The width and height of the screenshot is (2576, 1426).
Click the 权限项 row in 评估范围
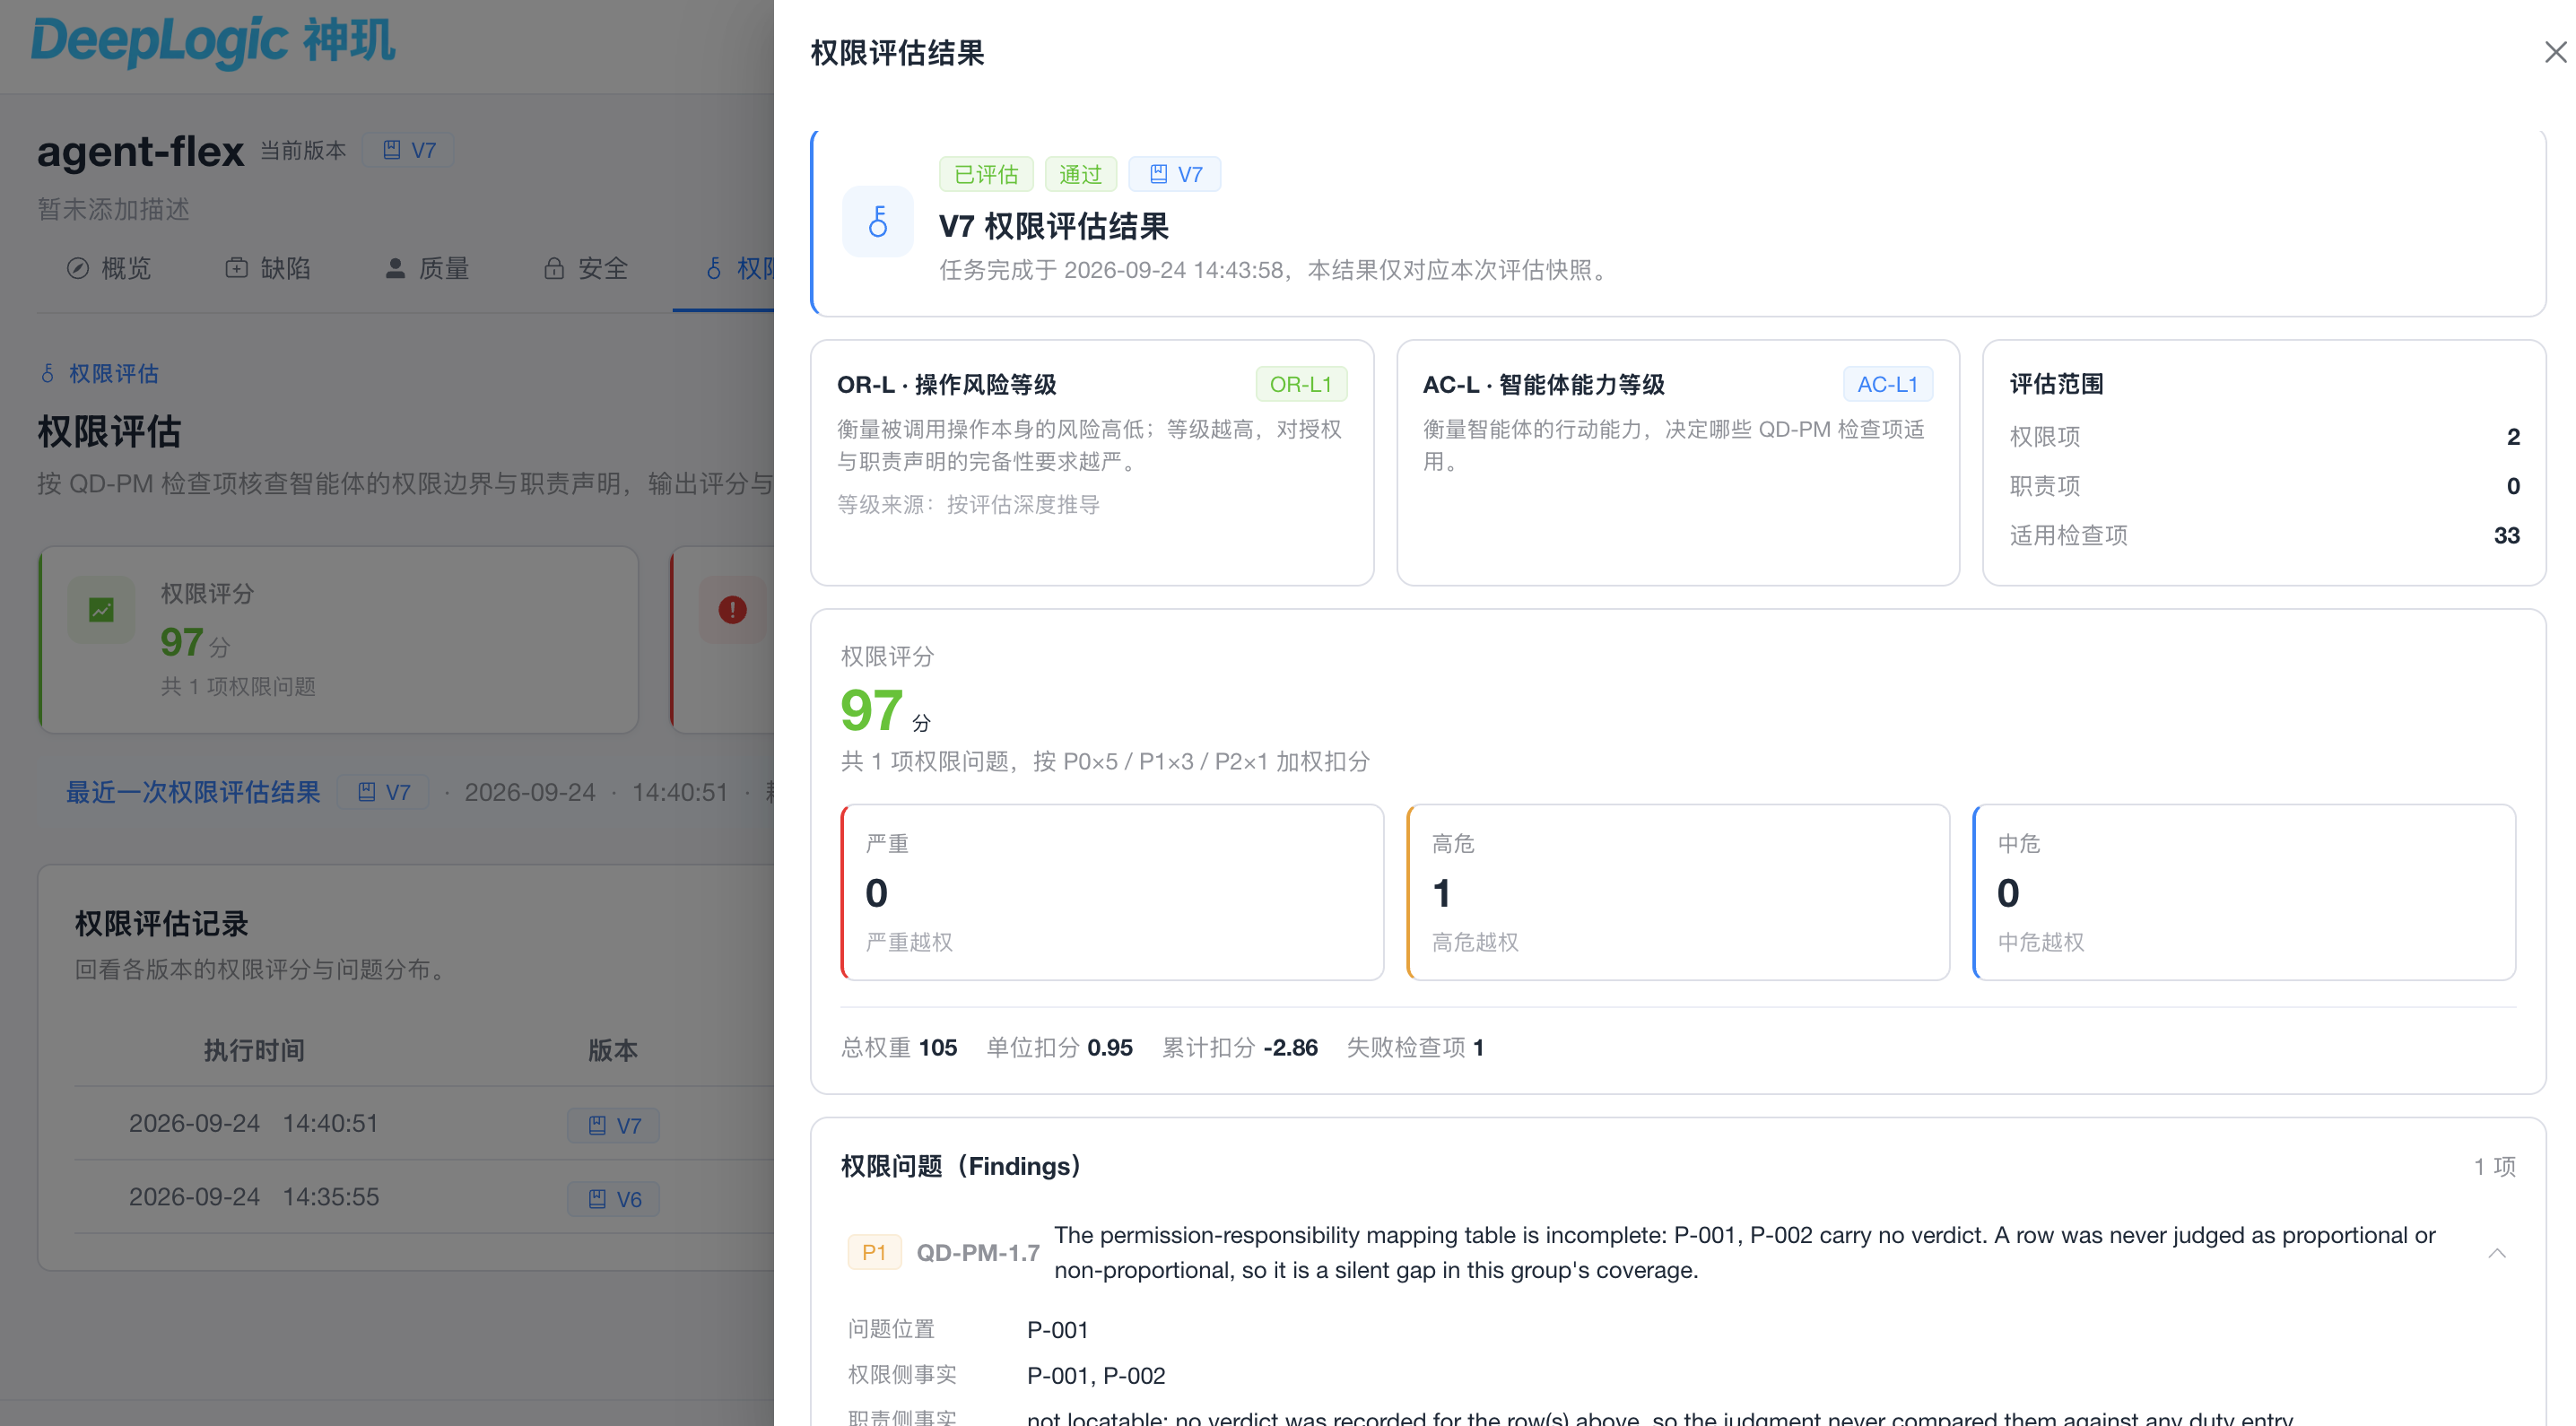(2264, 437)
